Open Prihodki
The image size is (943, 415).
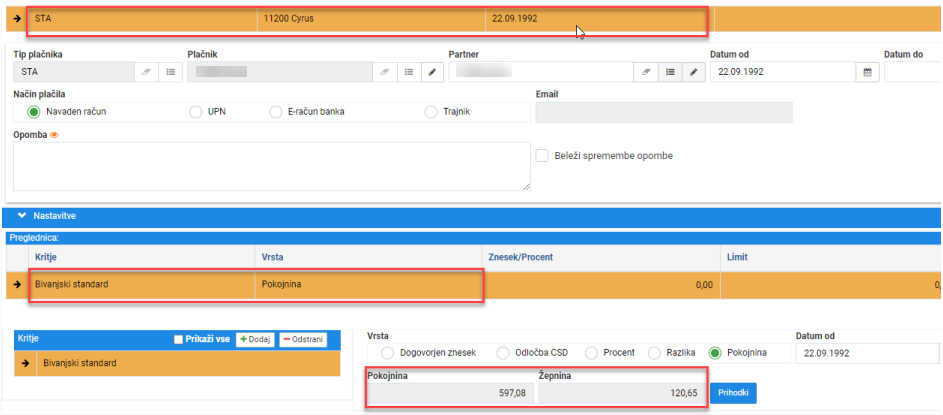733,393
